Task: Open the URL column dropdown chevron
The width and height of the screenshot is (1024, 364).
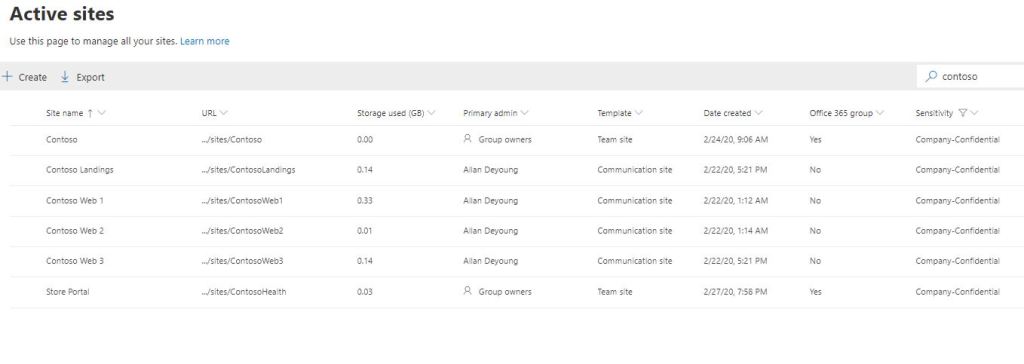Action: pos(224,113)
